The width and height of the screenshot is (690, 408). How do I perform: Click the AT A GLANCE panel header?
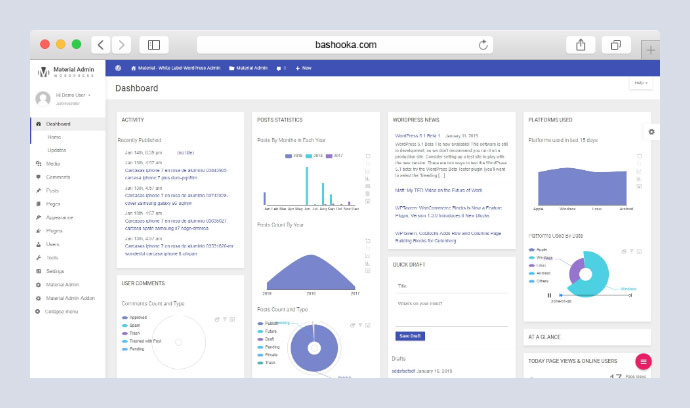(x=587, y=337)
